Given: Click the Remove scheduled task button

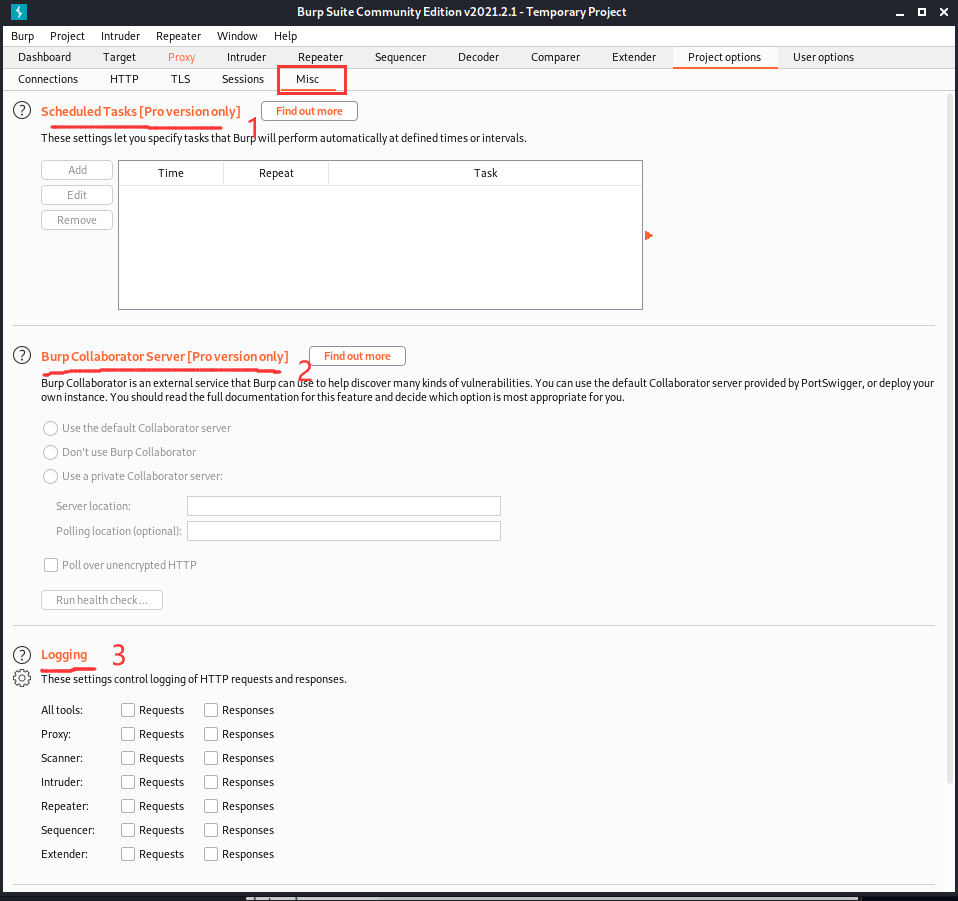Looking at the screenshot, I should click(x=77, y=220).
